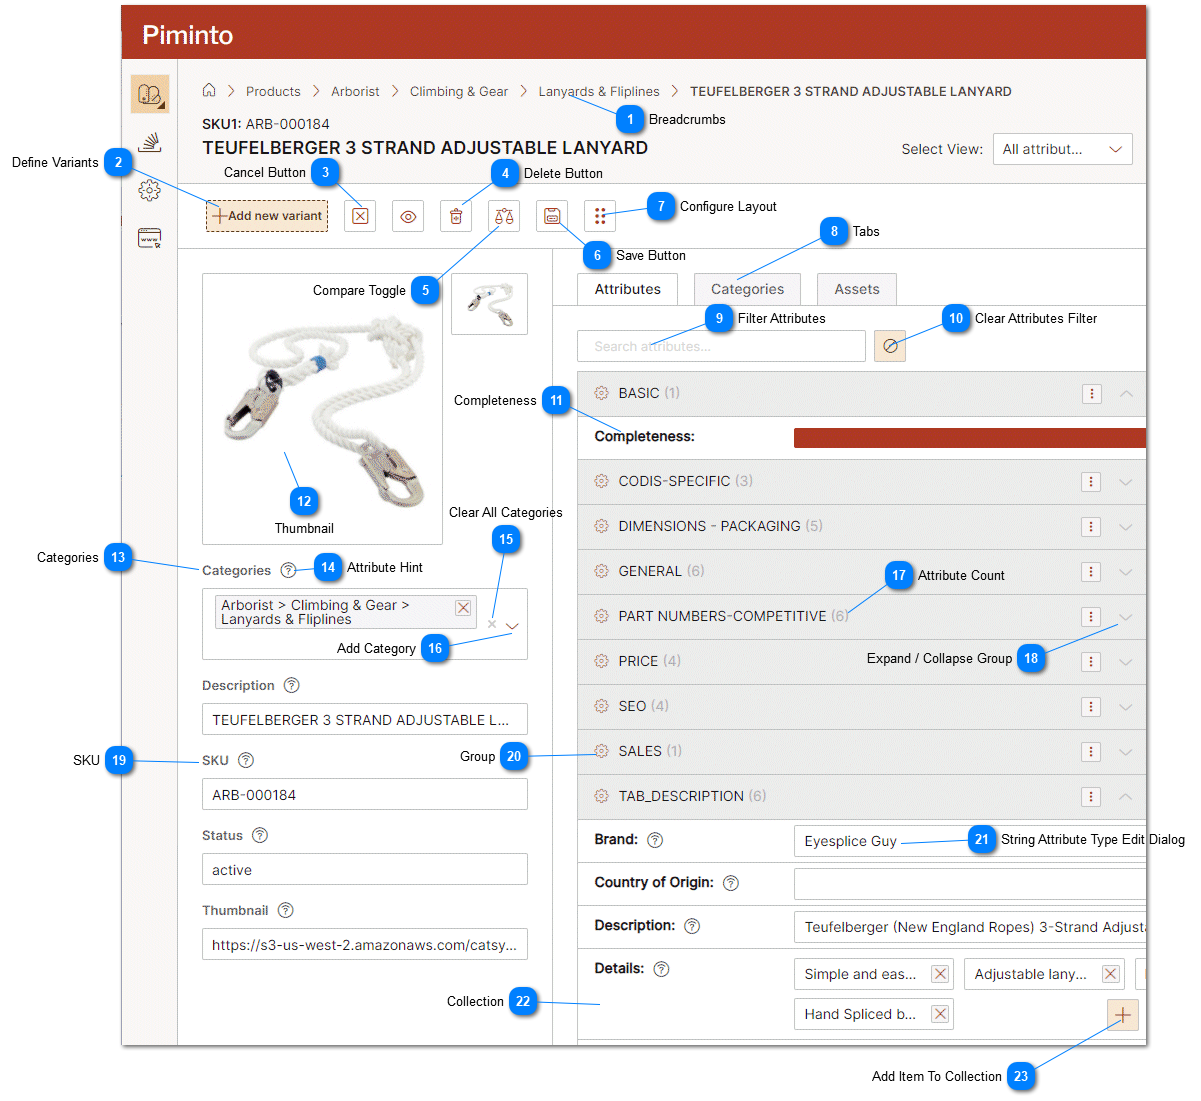Image resolution: width=1201 pixels, height=1101 pixels.
Task: Toggle compare mode with the scales icon
Action: click(504, 216)
